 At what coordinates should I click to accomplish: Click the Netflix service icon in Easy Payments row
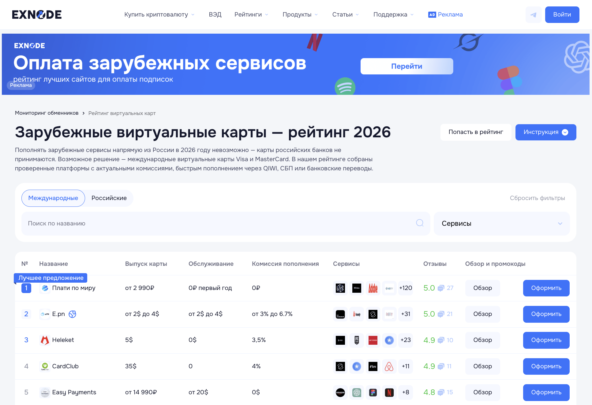(389, 392)
